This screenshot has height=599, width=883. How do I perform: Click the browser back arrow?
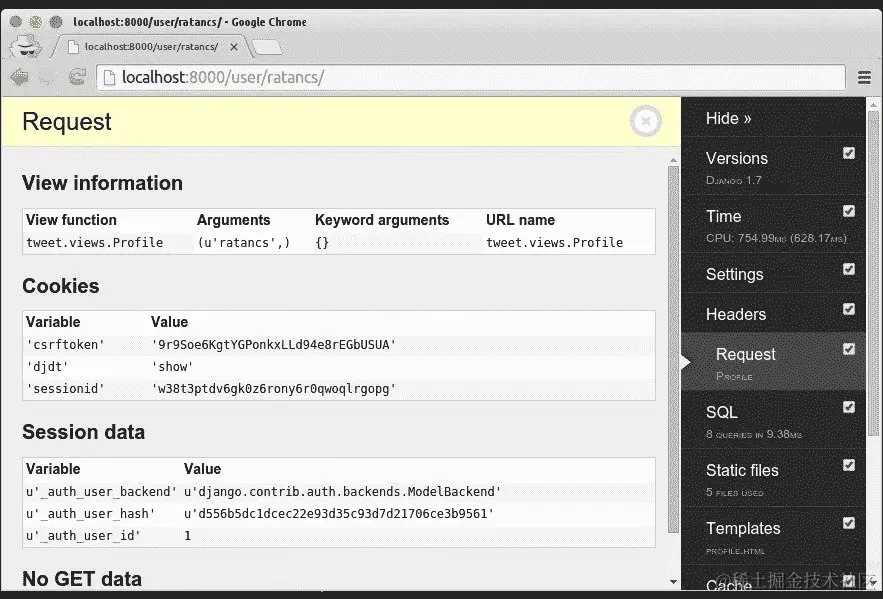coord(19,77)
